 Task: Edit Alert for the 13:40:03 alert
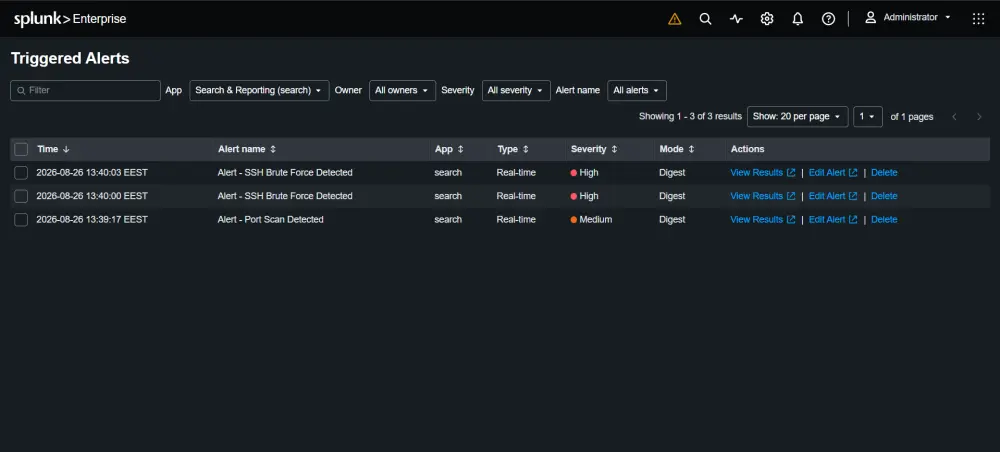click(x=833, y=173)
